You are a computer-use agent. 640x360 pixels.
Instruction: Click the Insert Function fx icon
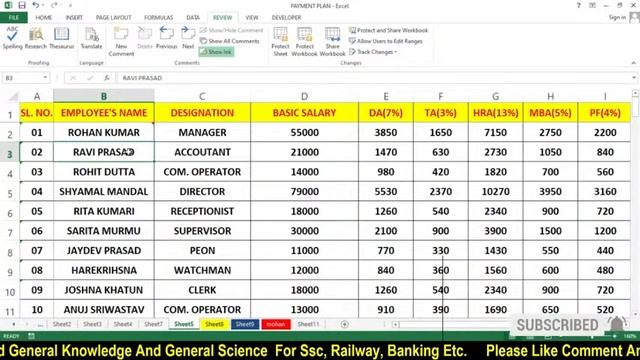tap(107, 78)
